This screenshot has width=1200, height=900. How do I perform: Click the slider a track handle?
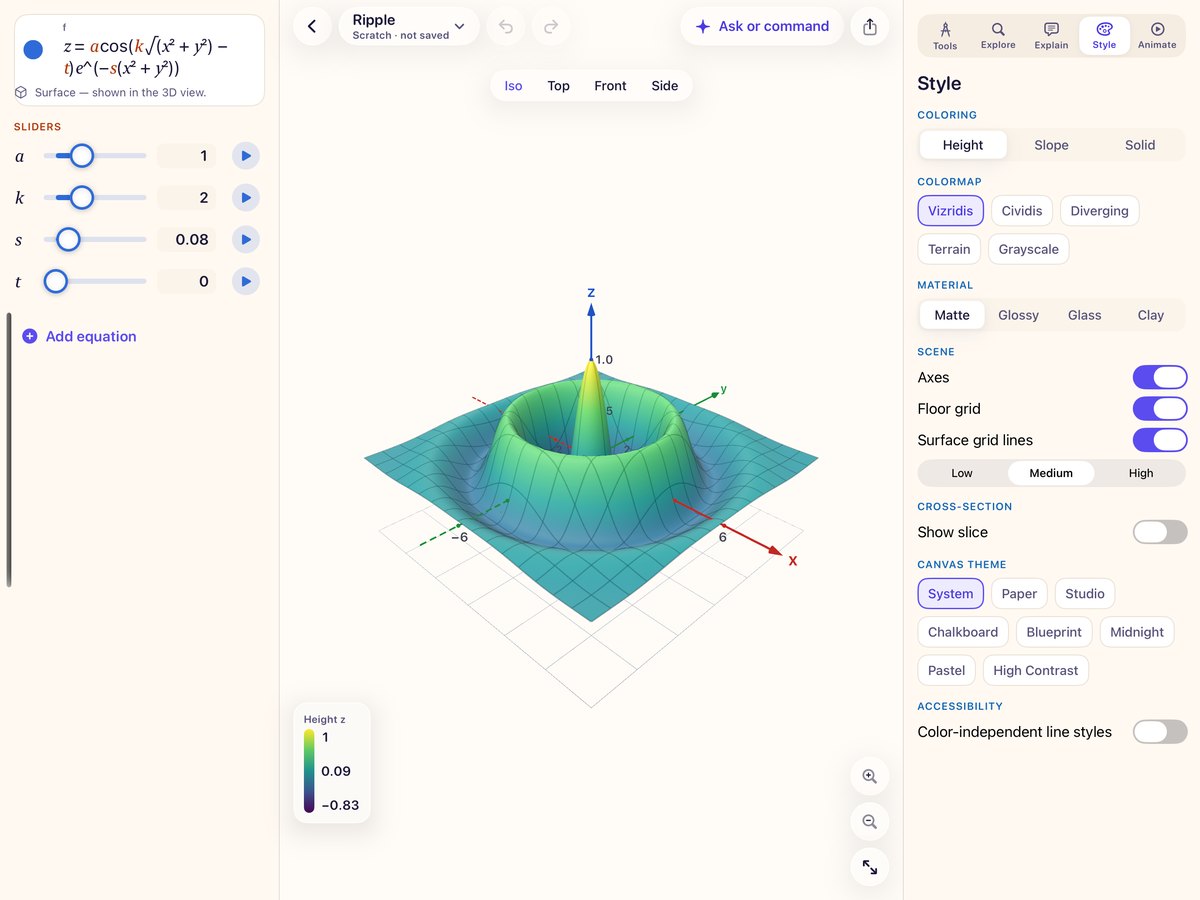82,156
